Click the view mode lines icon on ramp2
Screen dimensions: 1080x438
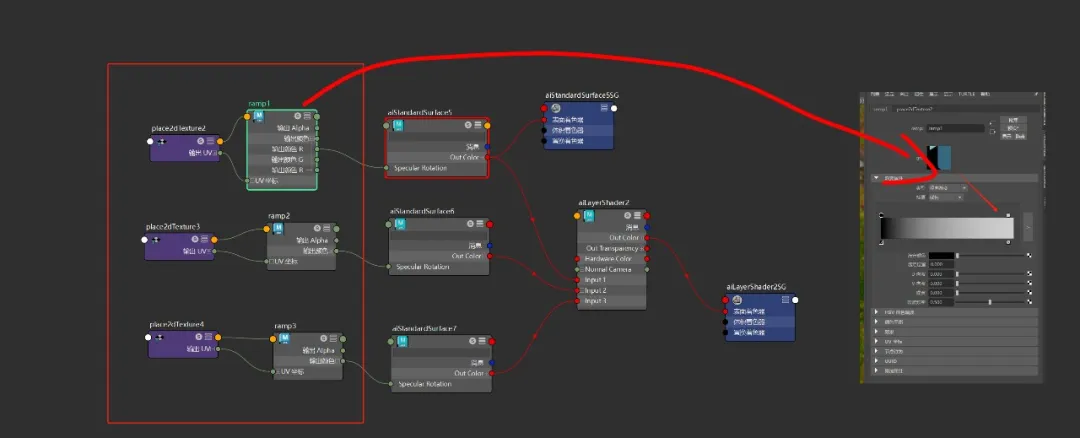(327, 229)
